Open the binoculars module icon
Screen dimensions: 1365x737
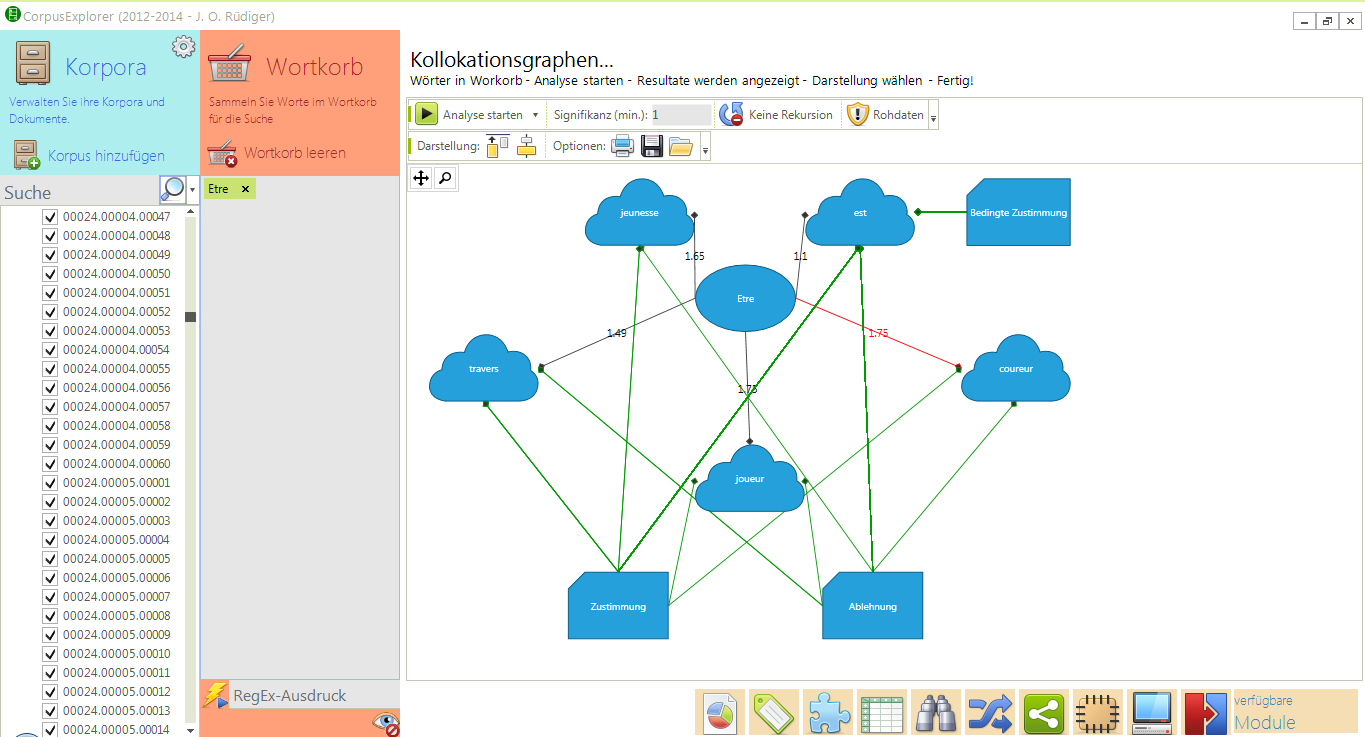click(x=936, y=713)
